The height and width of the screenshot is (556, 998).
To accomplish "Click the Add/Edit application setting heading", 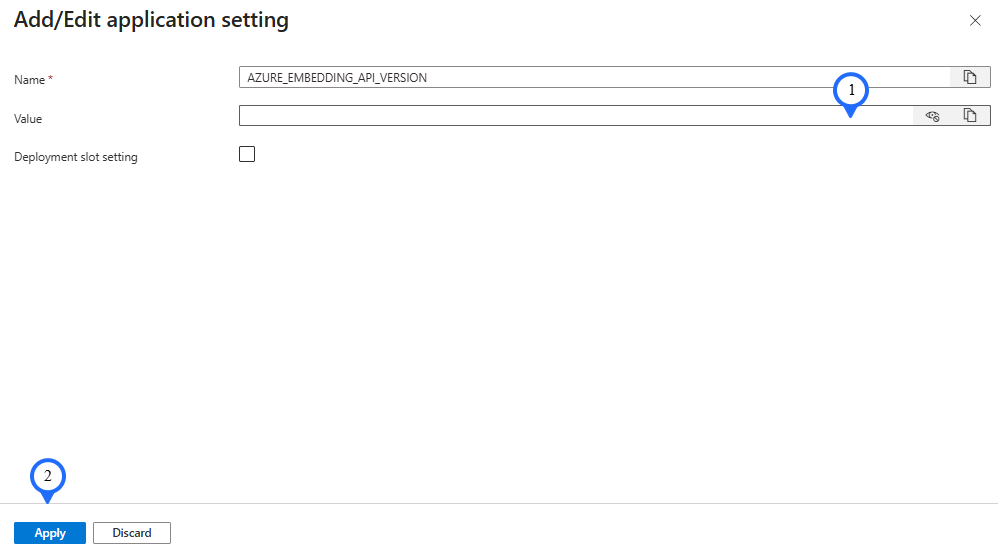I will (151, 20).
